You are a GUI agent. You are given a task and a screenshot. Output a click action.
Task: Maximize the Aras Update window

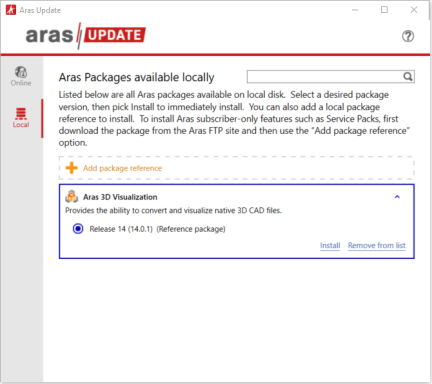click(384, 10)
